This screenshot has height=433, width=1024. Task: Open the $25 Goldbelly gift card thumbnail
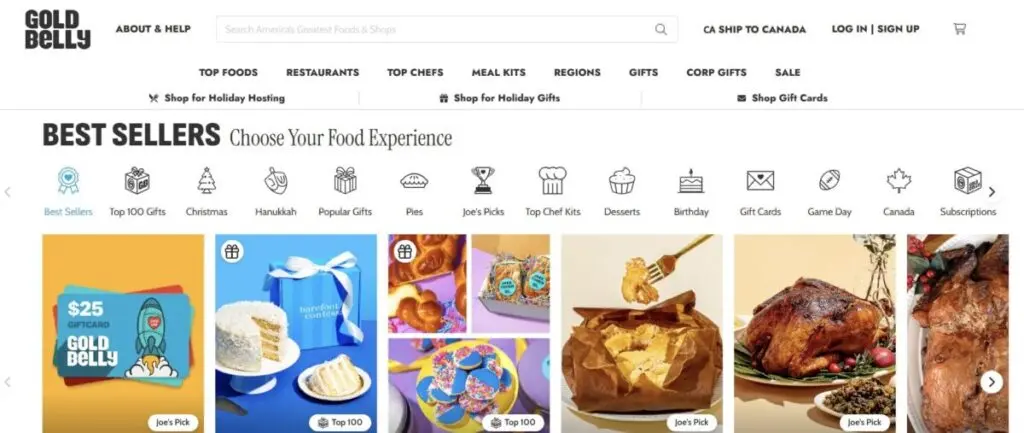click(123, 333)
